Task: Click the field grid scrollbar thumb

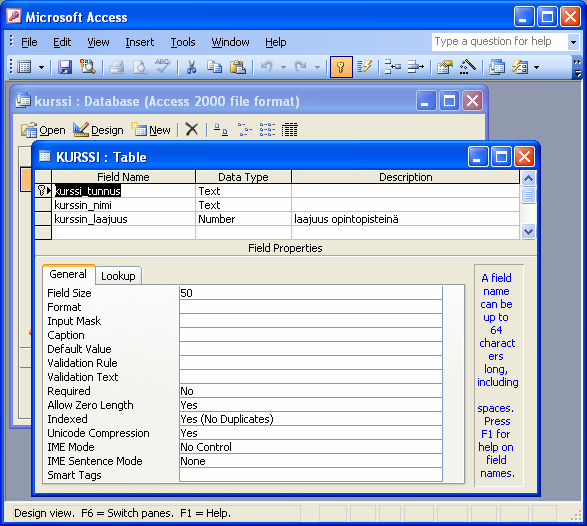Action: pos(528,195)
